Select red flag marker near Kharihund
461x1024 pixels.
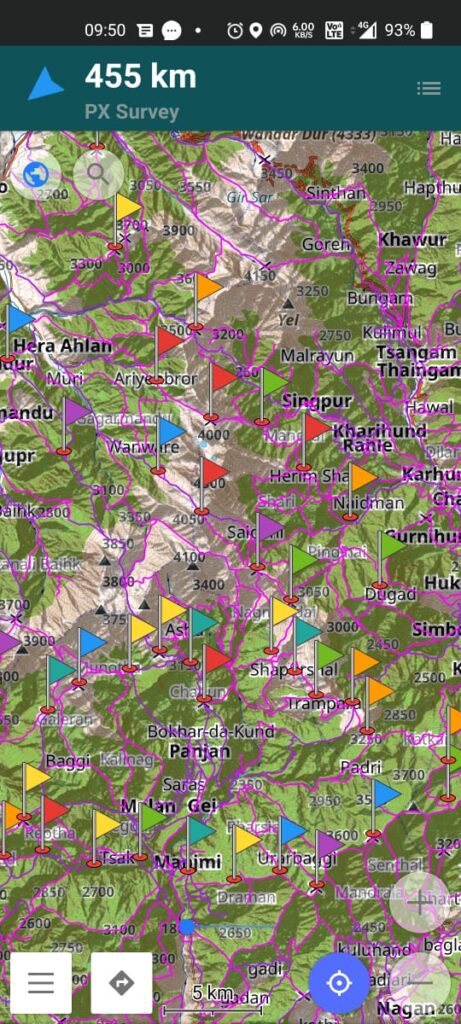[x=313, y=441]
